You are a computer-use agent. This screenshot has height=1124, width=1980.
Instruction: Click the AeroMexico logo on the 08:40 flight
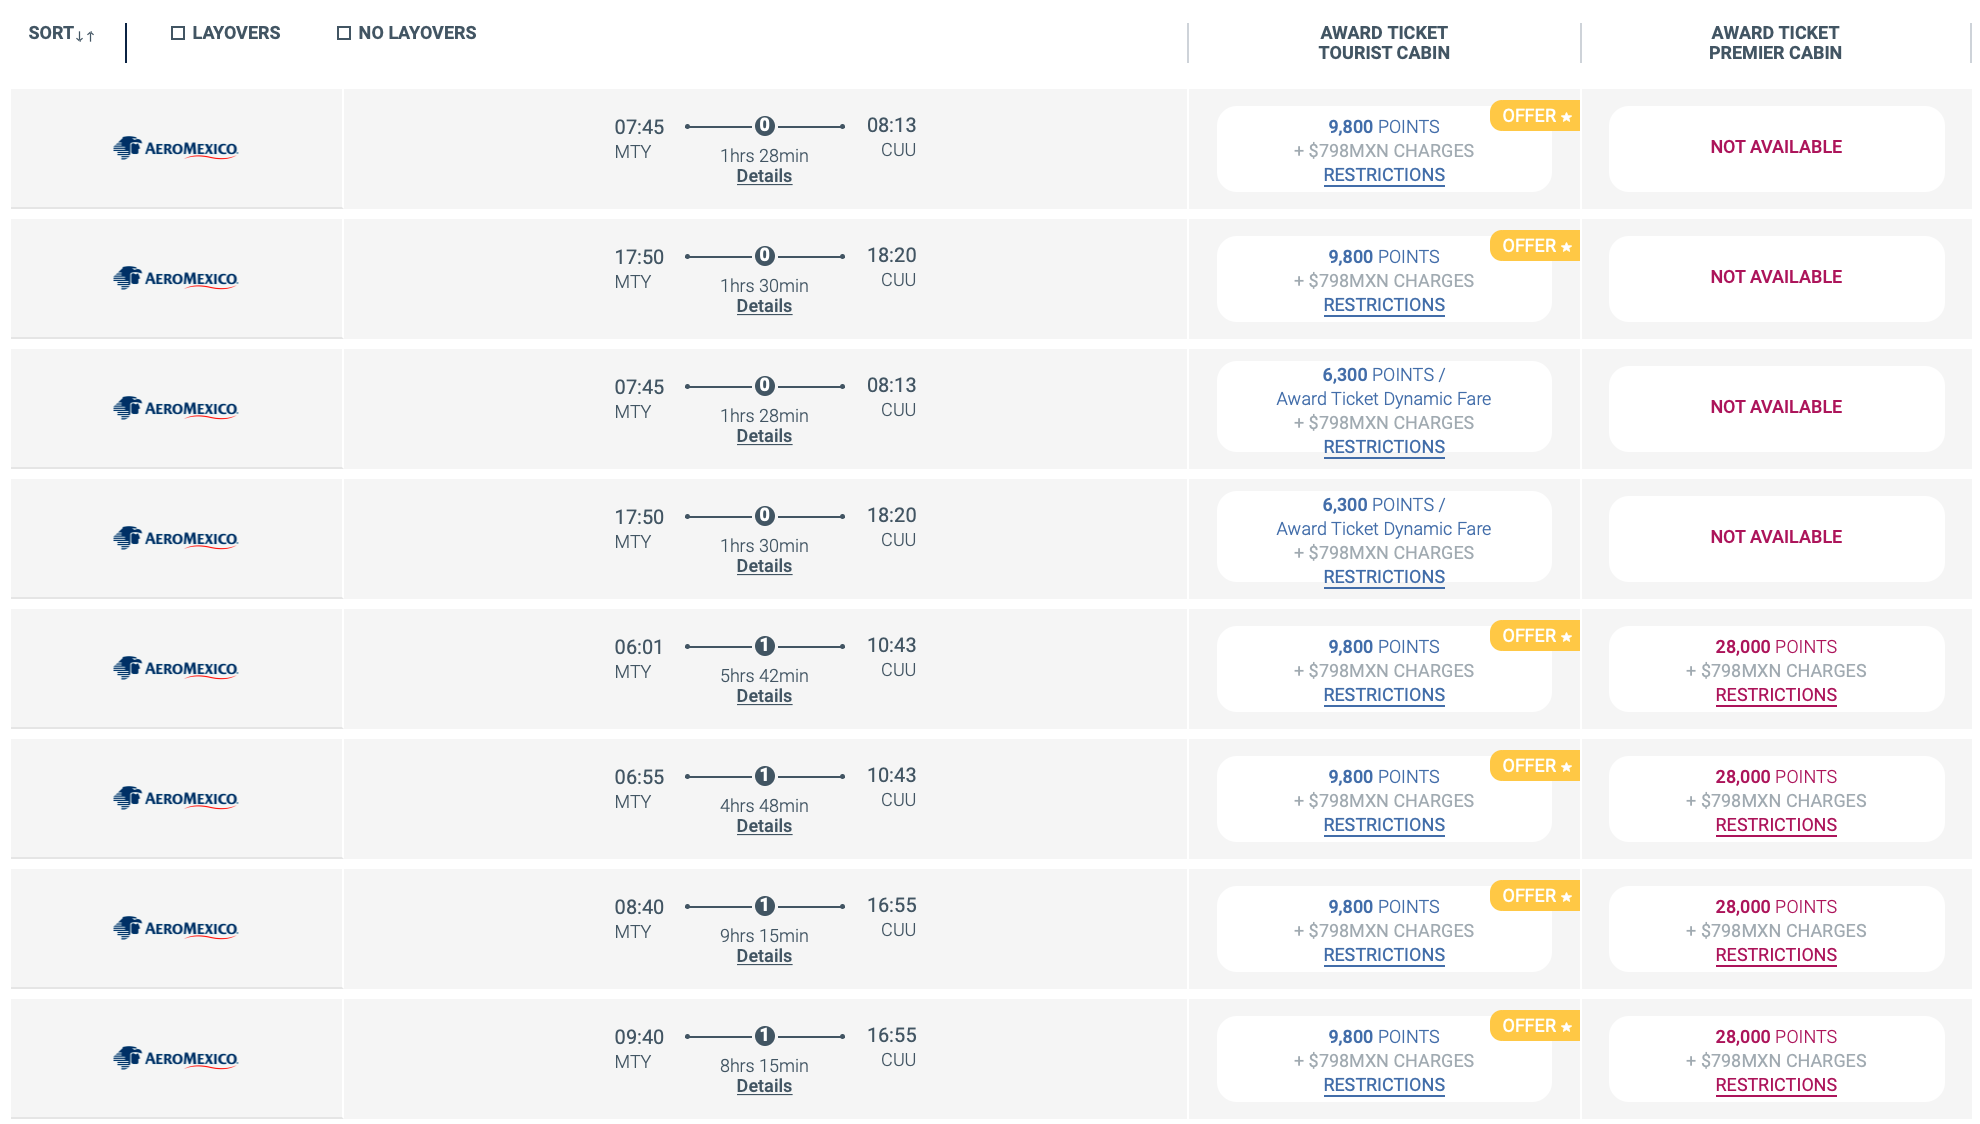pos(176,928)
